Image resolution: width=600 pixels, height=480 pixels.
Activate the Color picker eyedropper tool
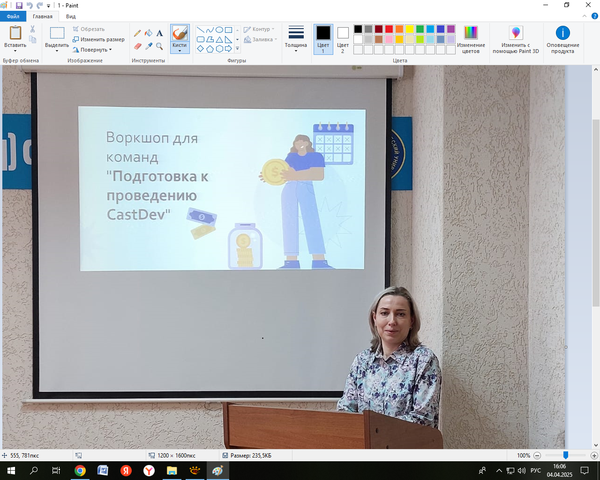[149, 46]
